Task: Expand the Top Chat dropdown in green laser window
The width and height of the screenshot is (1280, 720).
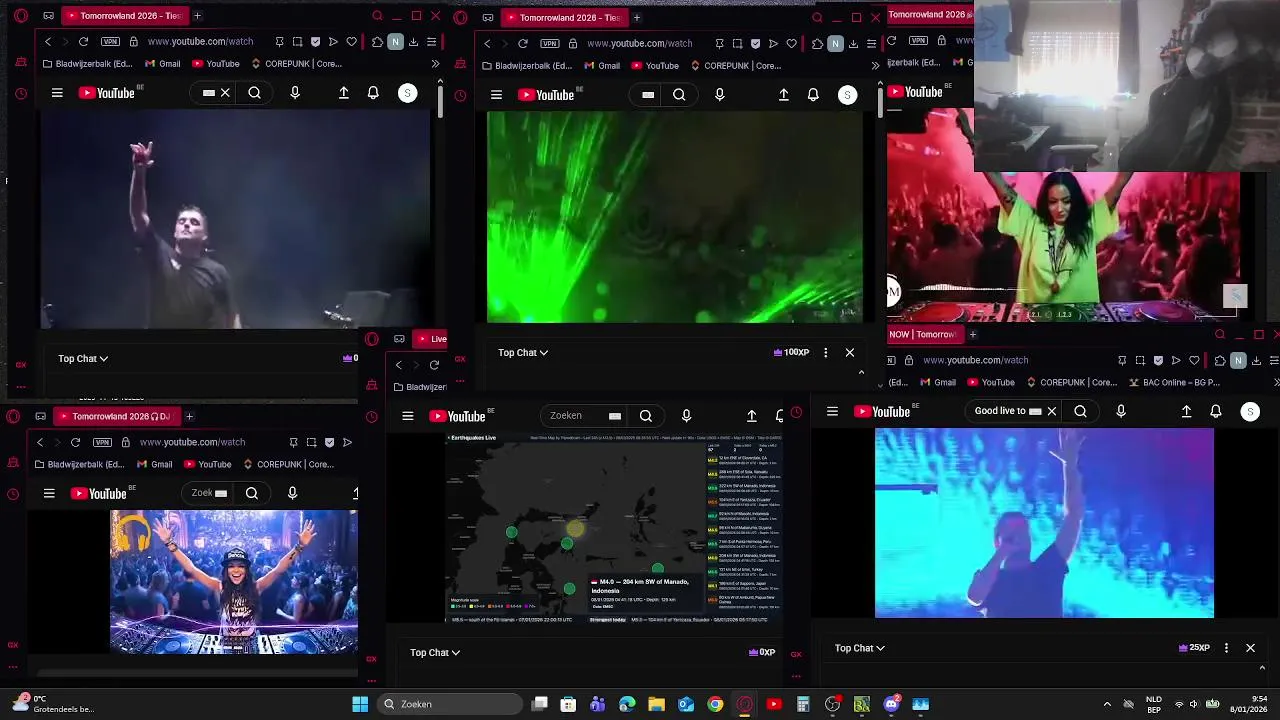Action: pyautogui.click(x=523, y=352)
